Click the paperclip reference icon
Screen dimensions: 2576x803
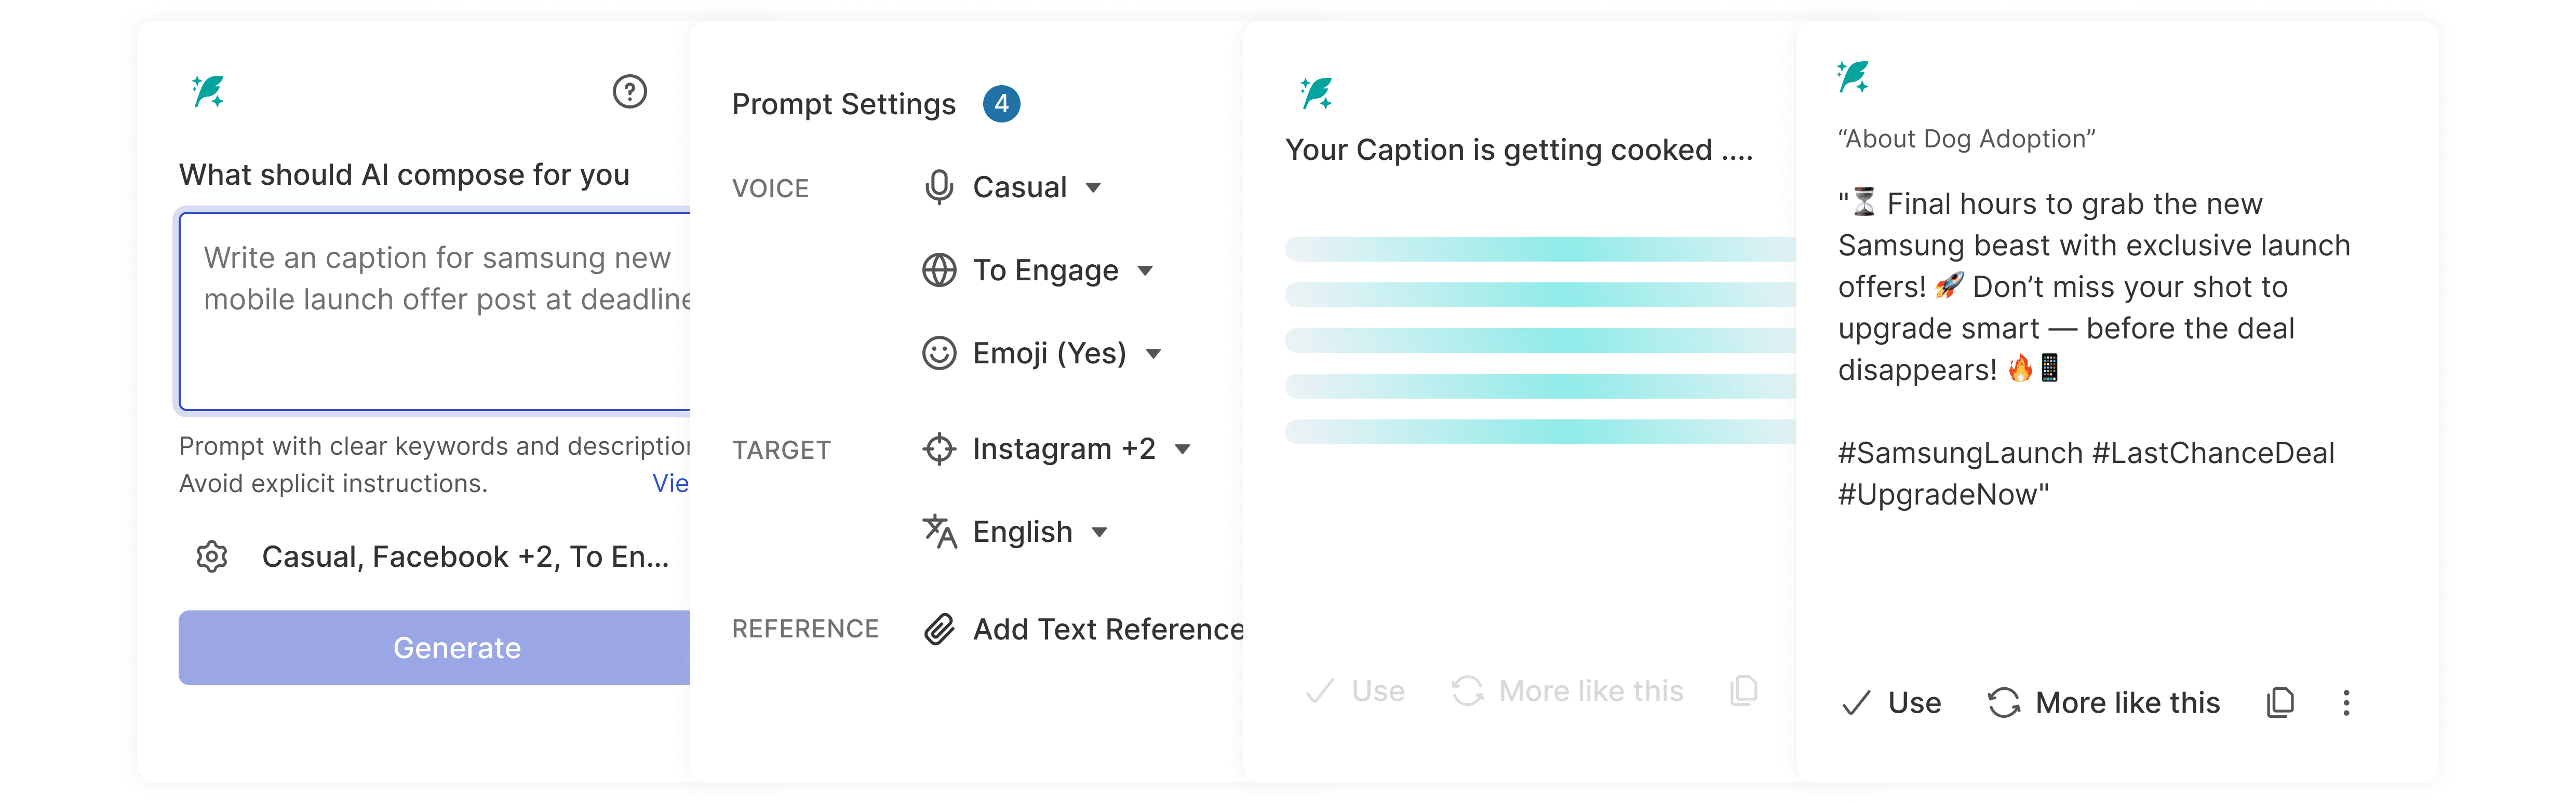pos(939,629)
